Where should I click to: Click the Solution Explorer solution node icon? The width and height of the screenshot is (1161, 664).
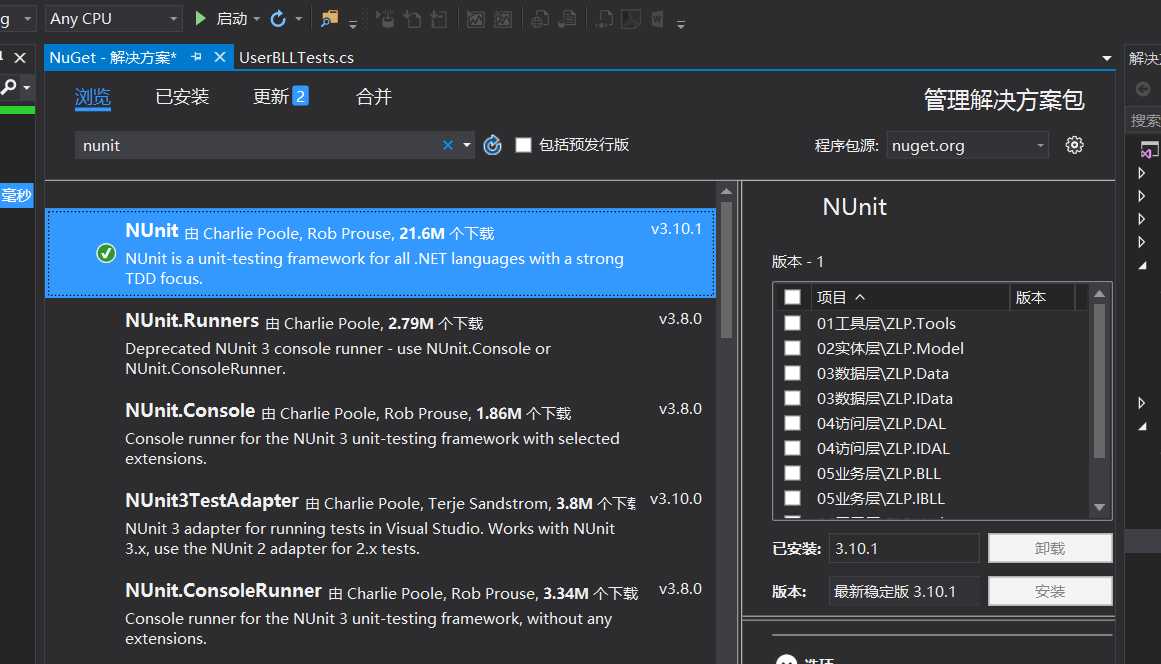click(x=1148, y=150)
